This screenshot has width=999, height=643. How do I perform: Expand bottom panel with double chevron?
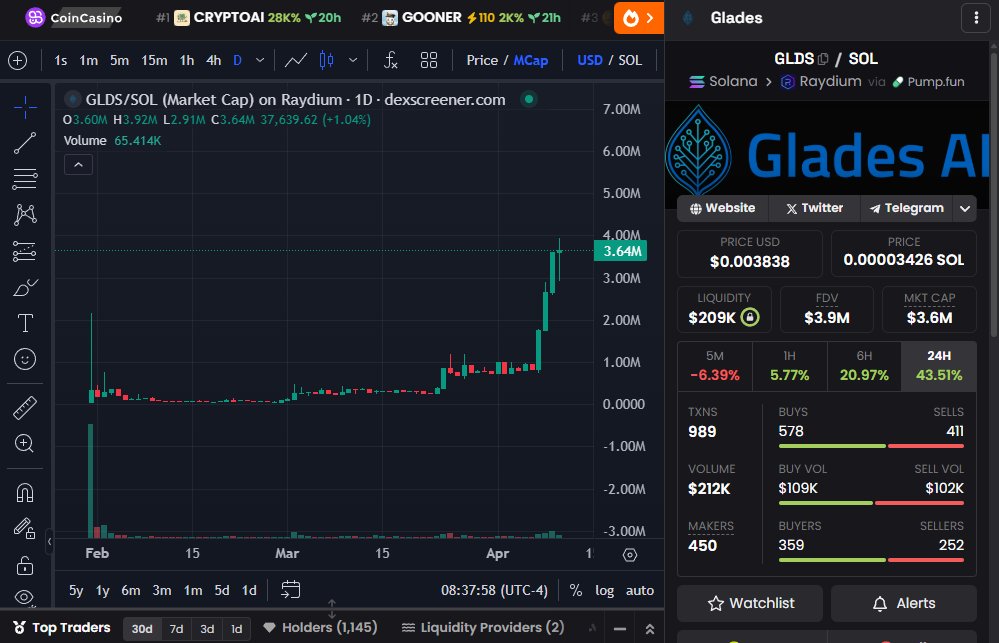[649, 629]
